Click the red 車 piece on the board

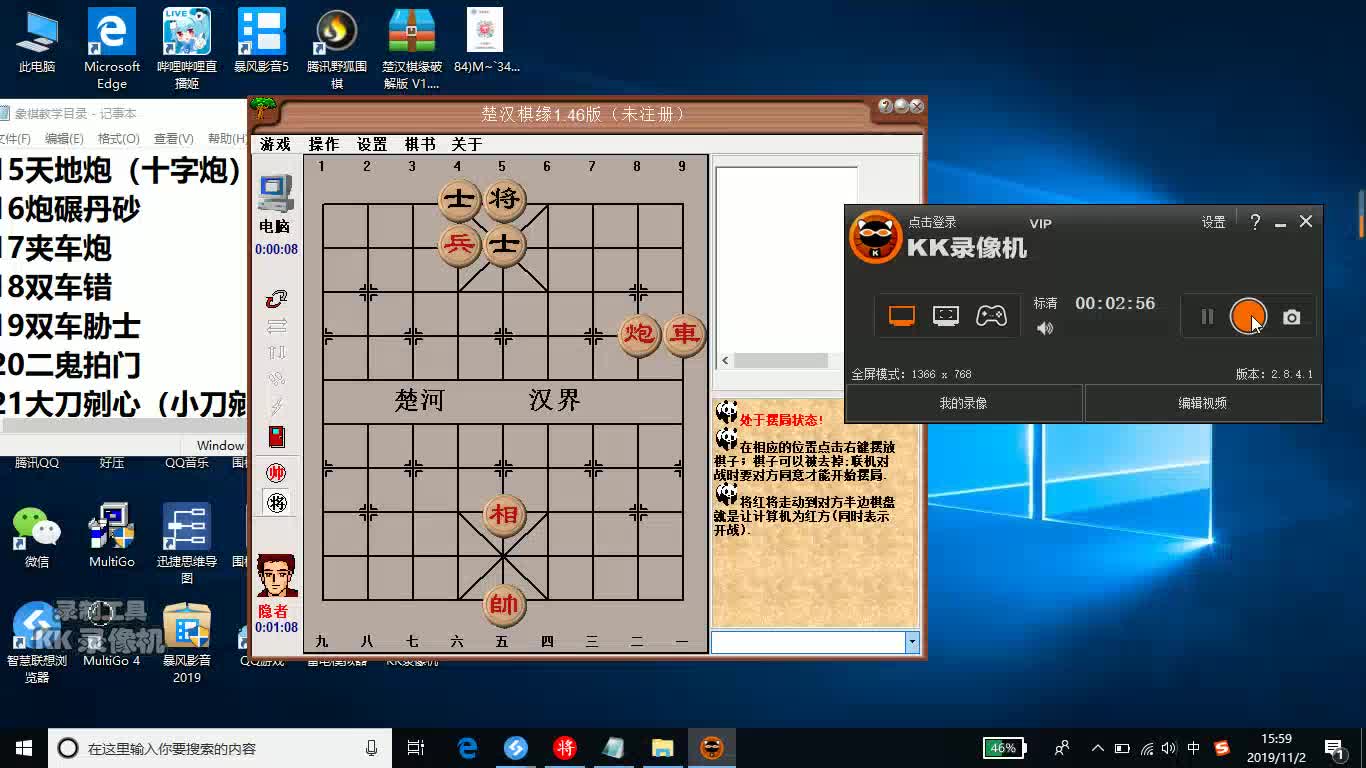tap(684, 333)
